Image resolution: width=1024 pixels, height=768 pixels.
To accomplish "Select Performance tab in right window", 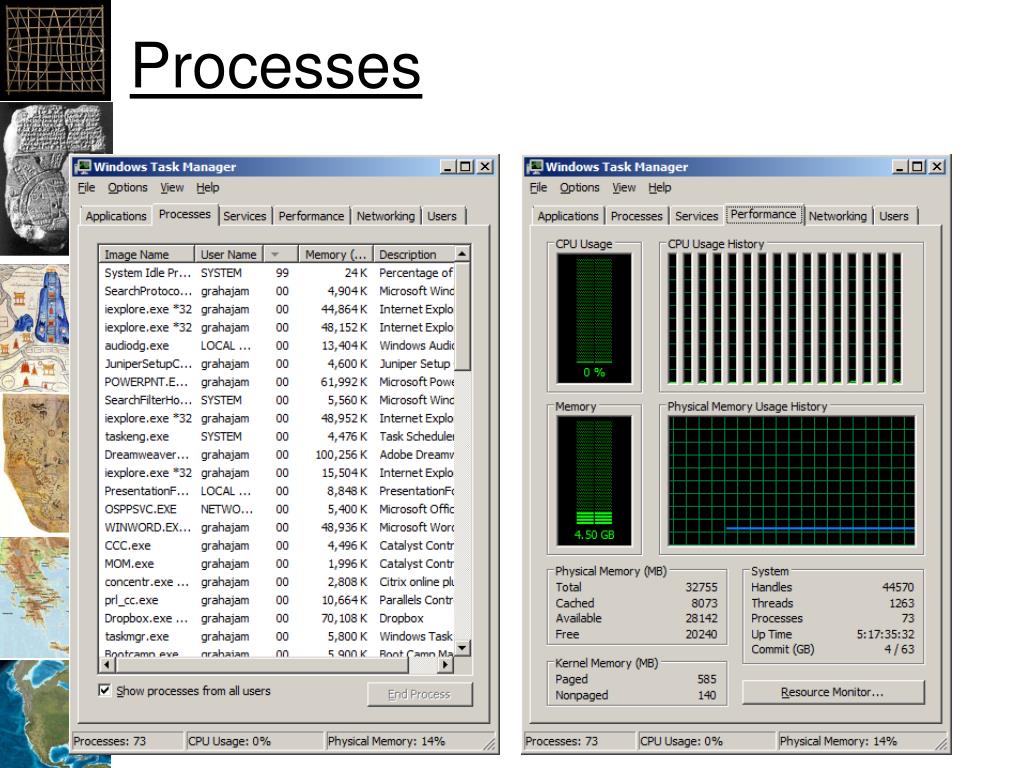I will click(x=763, y=214).
